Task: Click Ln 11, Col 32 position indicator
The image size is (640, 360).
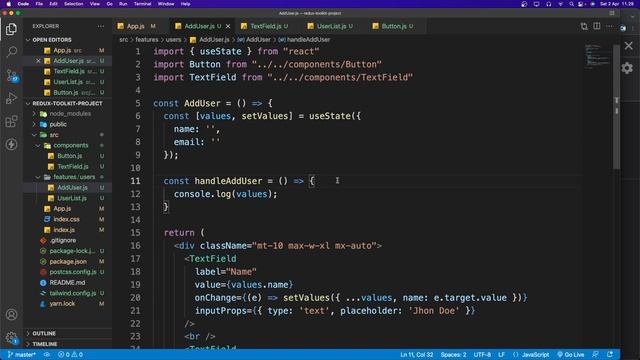Action: click(x=417, y=355)
